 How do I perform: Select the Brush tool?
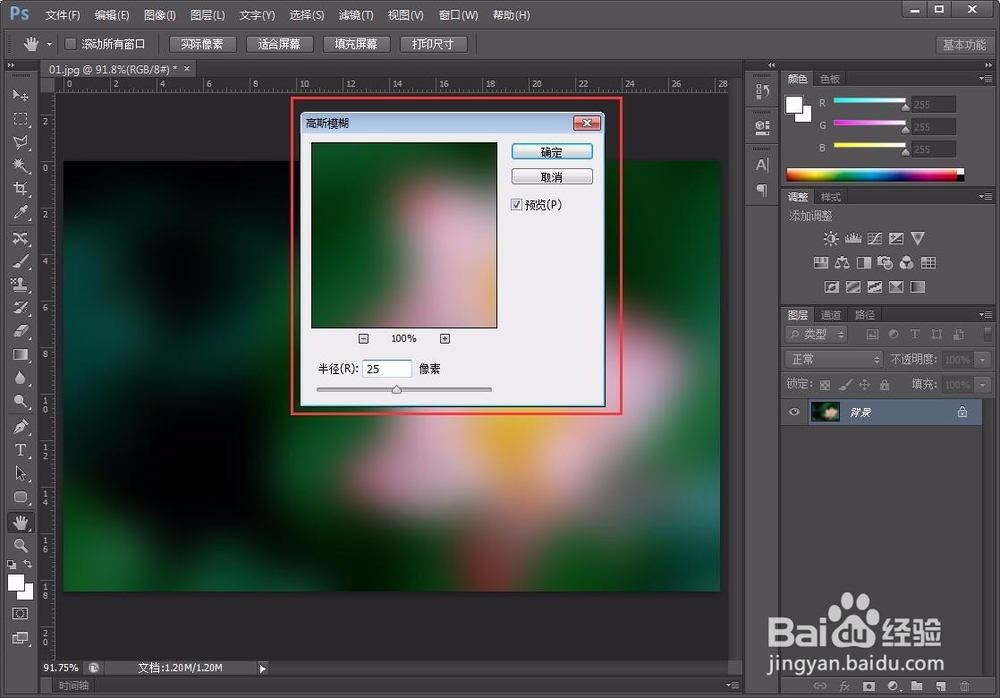click(21, 262)
